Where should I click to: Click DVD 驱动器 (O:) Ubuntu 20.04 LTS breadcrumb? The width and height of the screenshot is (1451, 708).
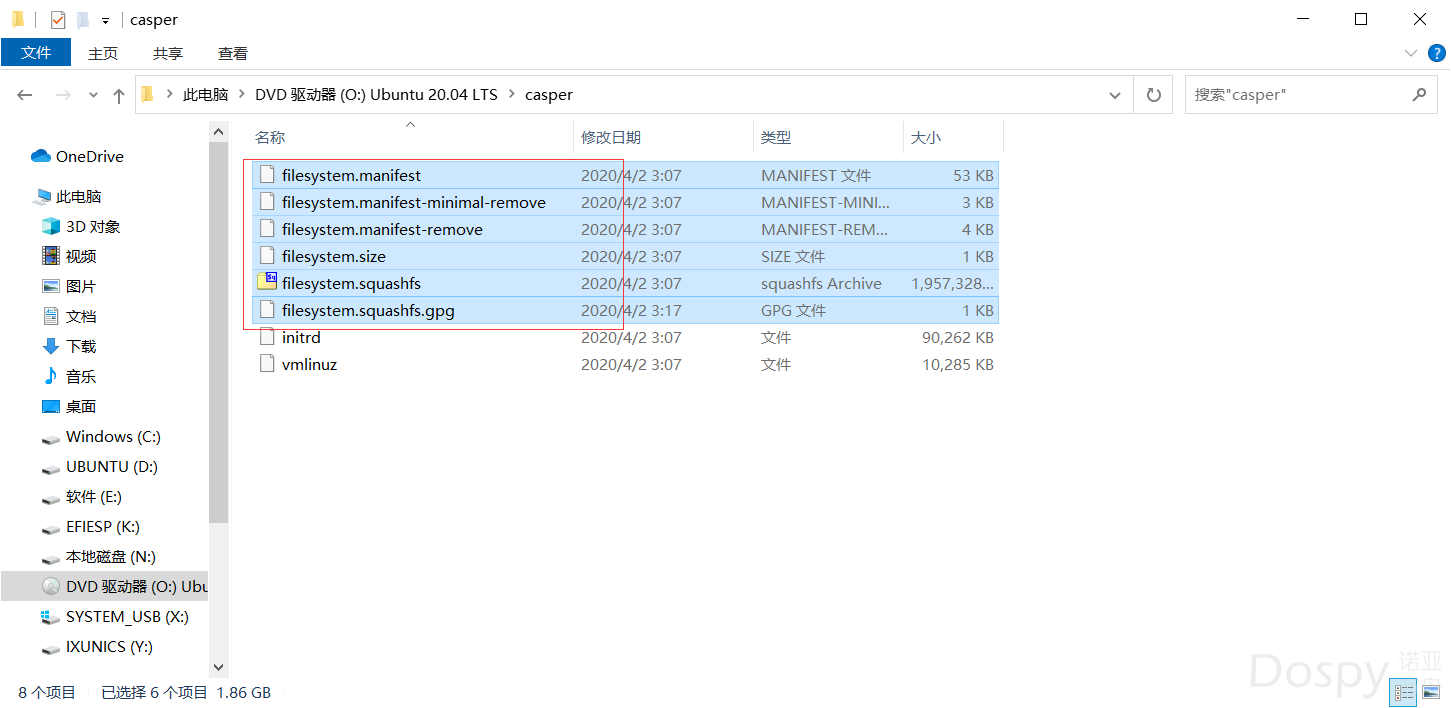point(376,94)
